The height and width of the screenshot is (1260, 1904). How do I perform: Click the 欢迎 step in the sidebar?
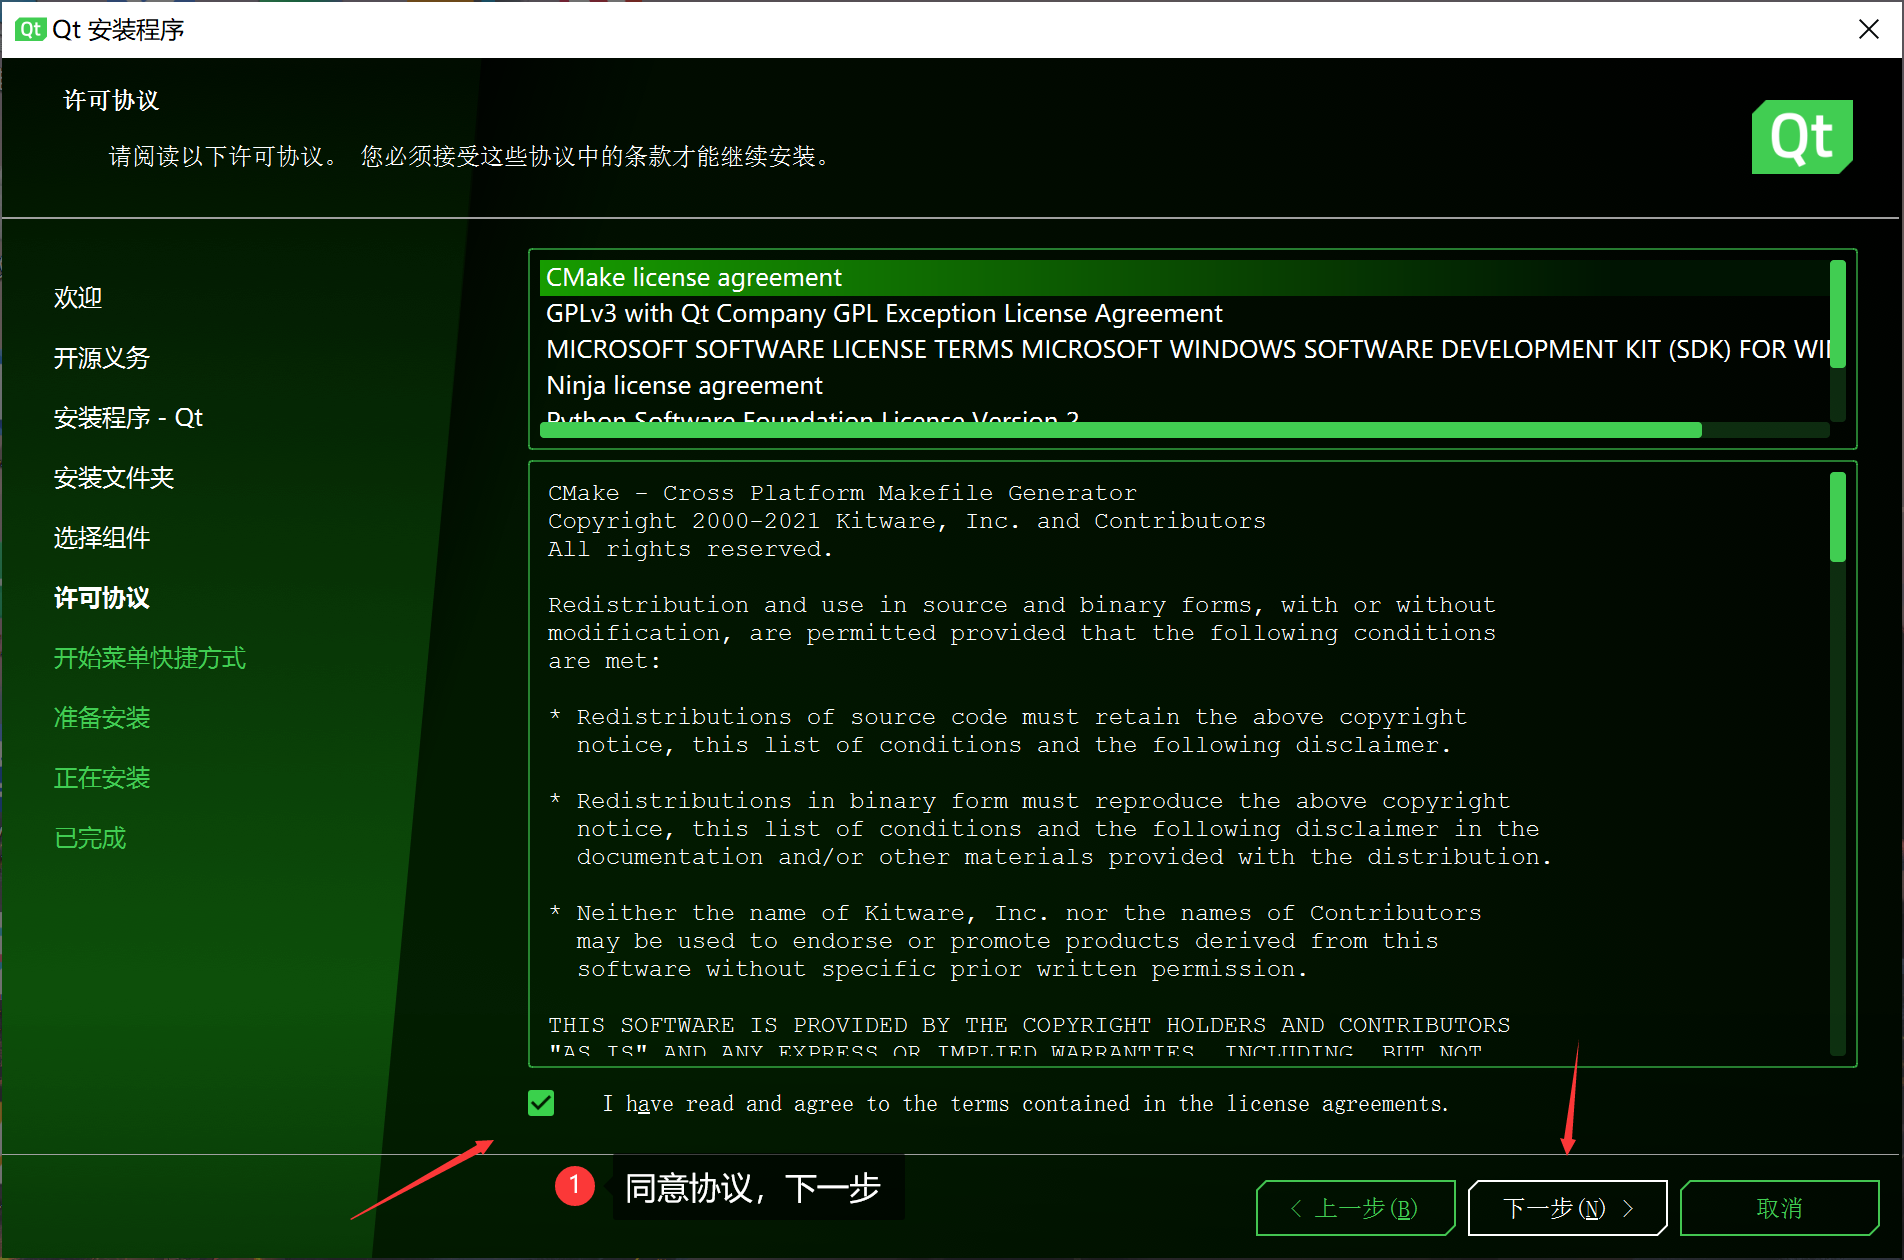point(78,297)
